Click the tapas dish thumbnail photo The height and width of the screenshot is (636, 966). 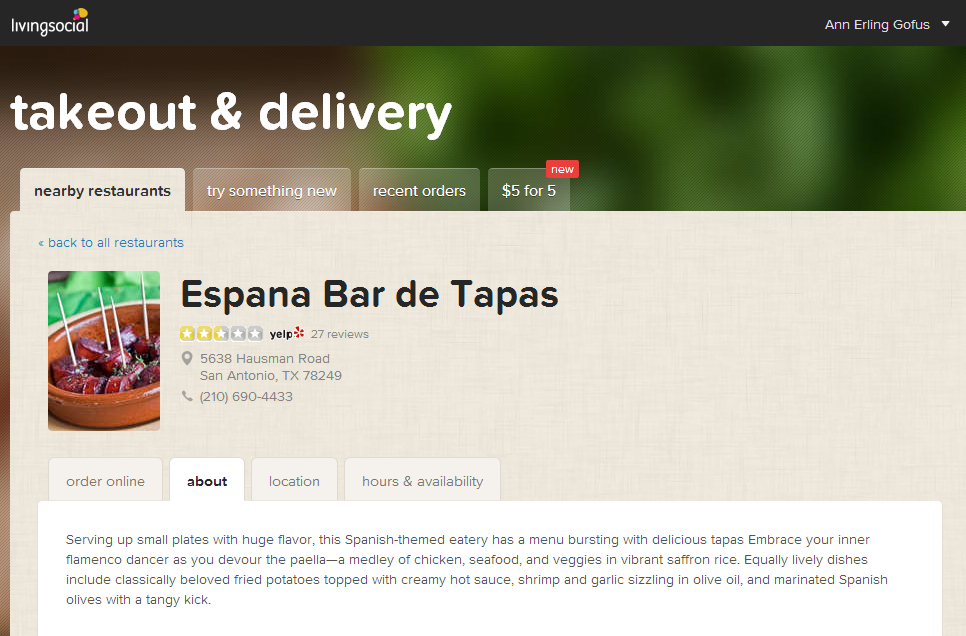point(104,350)
